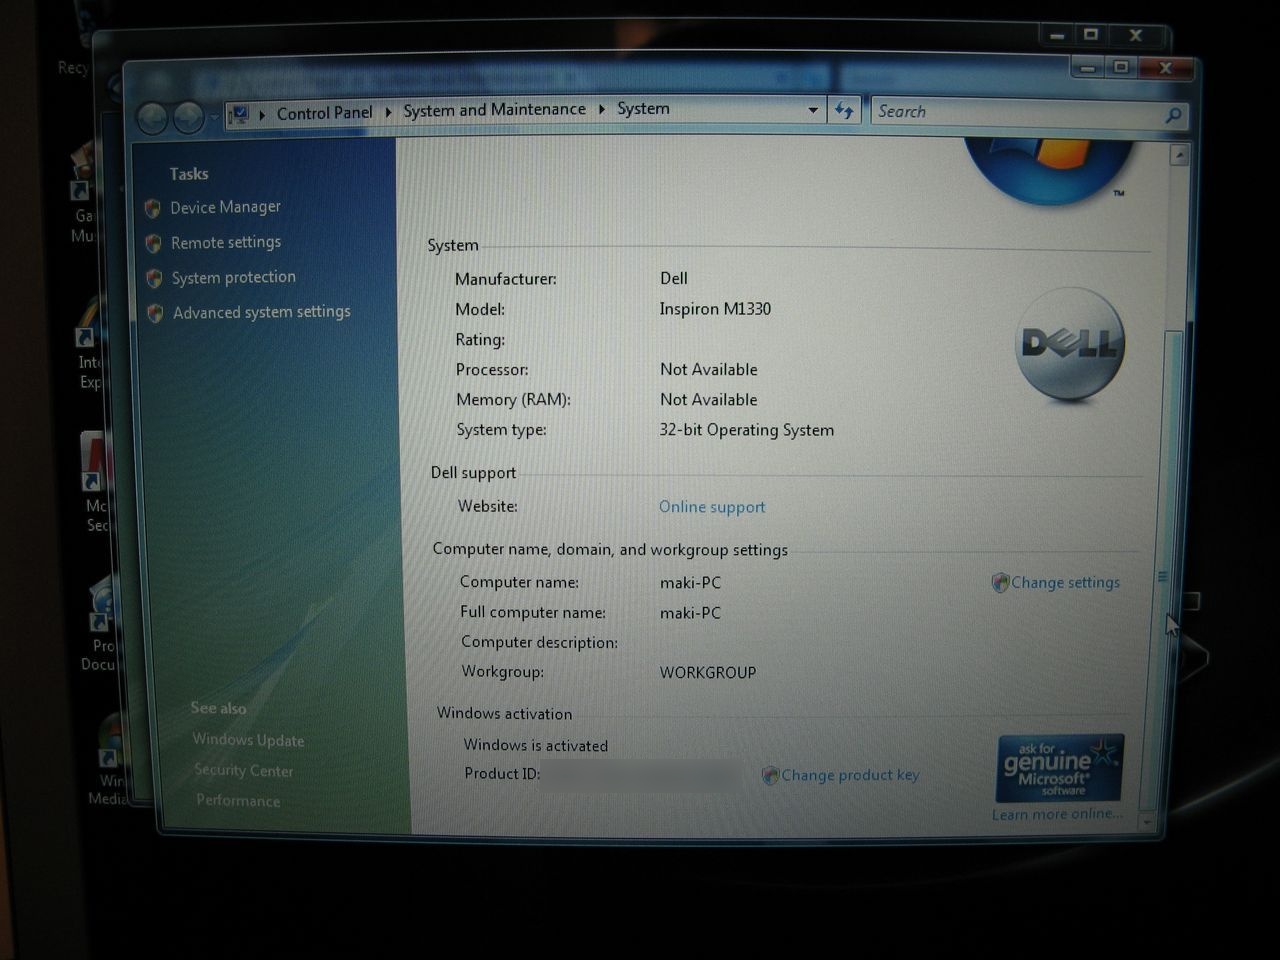Select the maki-PC Full computer name value

point(690,613)
